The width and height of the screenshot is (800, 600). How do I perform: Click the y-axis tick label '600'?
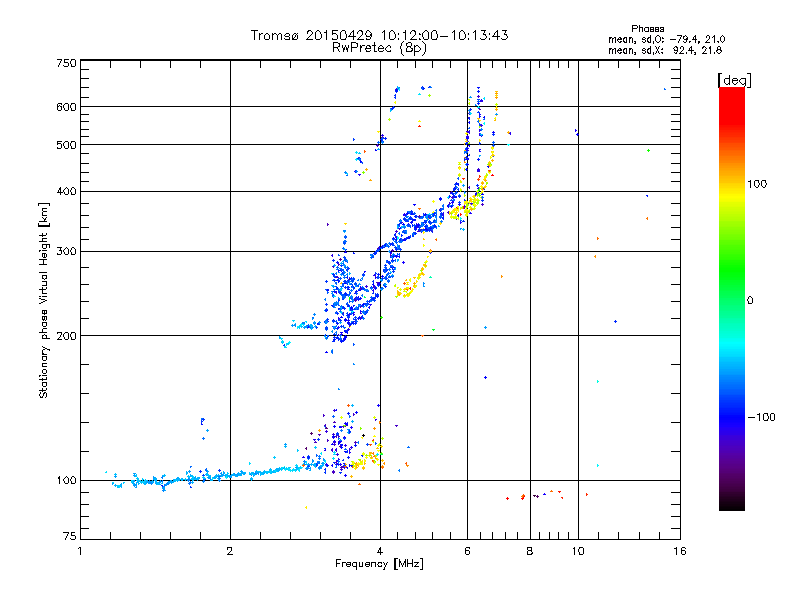point(66,107)
